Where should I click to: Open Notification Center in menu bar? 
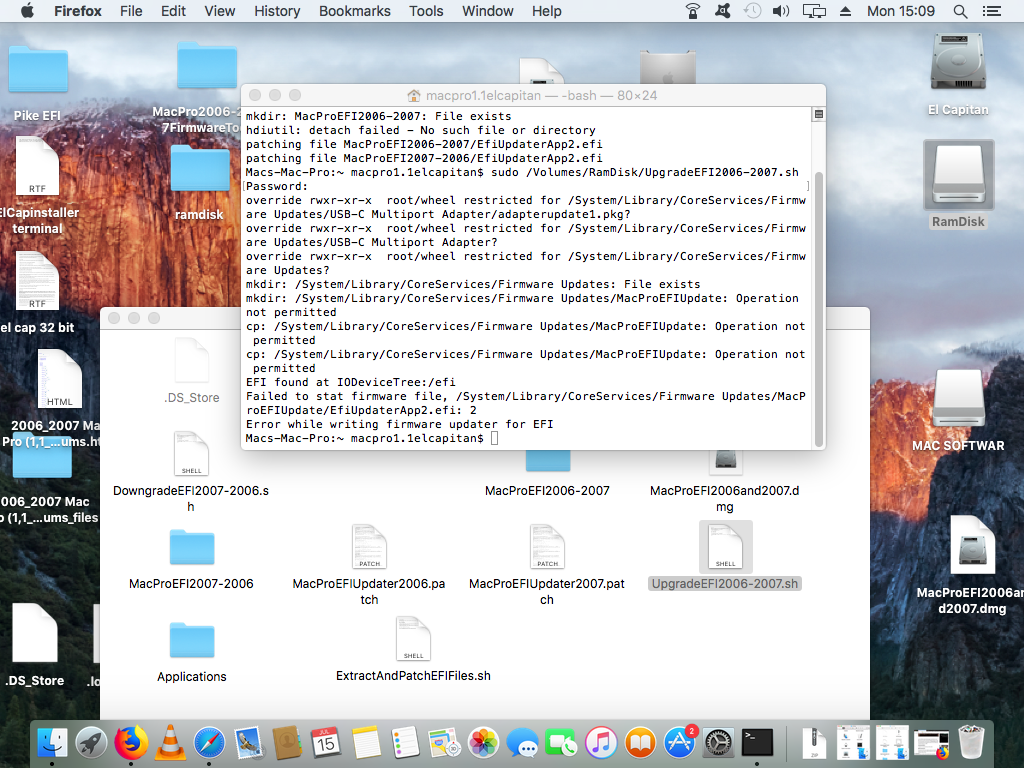coord(992,11)
